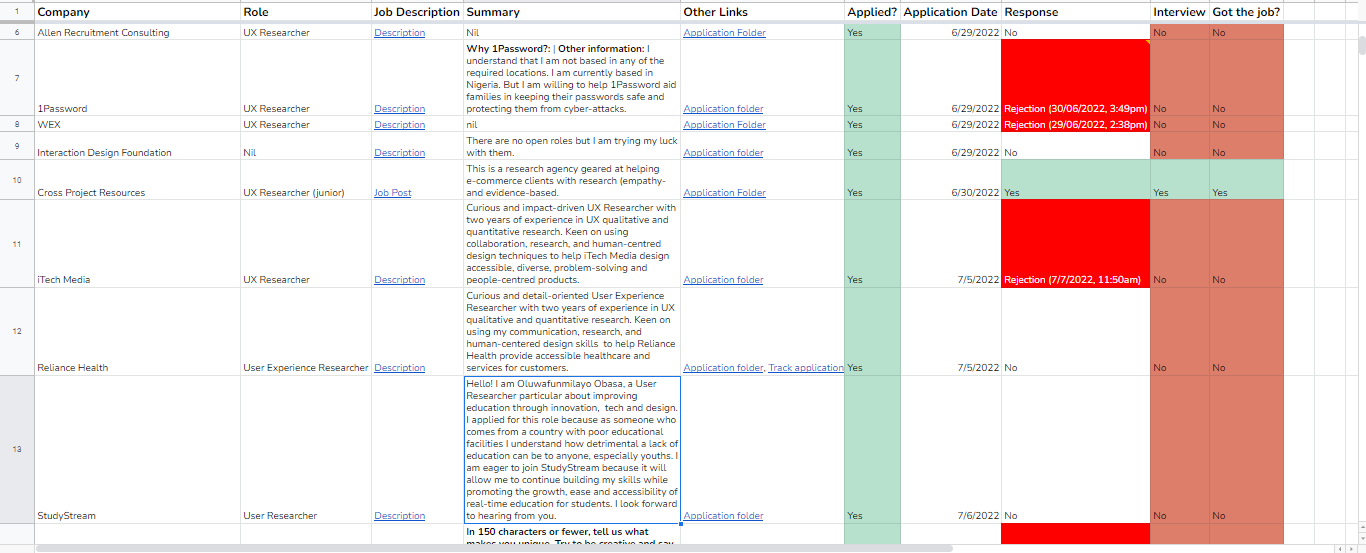Open the Description link in the WEX row
The width and height of the screenshot is (1366, 553).
400,125
